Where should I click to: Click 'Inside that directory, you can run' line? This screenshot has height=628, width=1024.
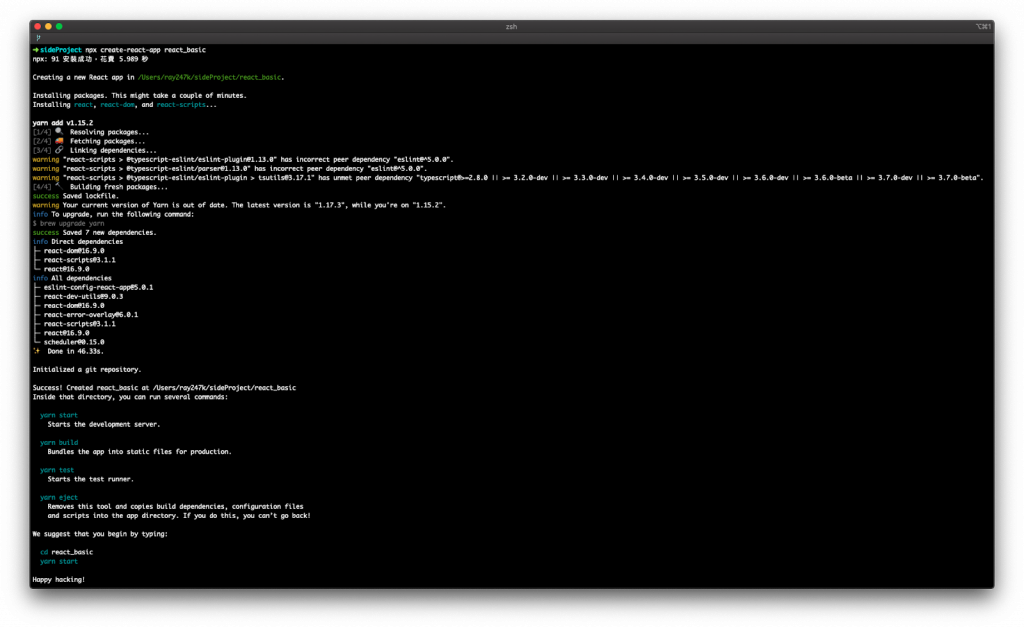[130, 397]
